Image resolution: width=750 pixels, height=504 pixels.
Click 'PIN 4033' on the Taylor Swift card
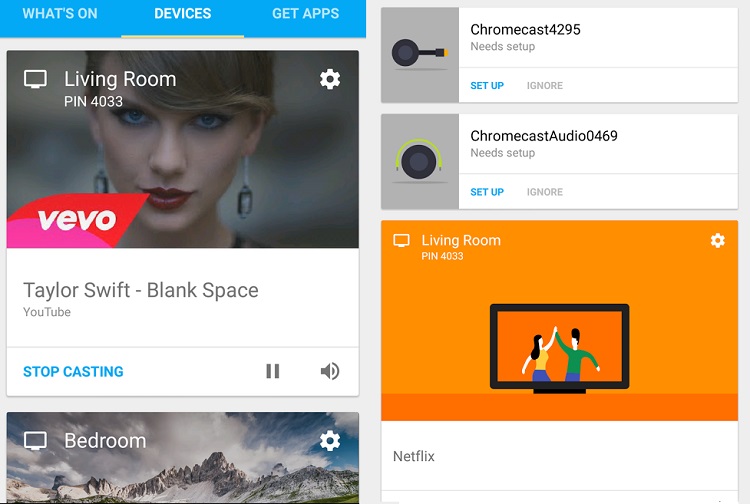pos(93,101)
